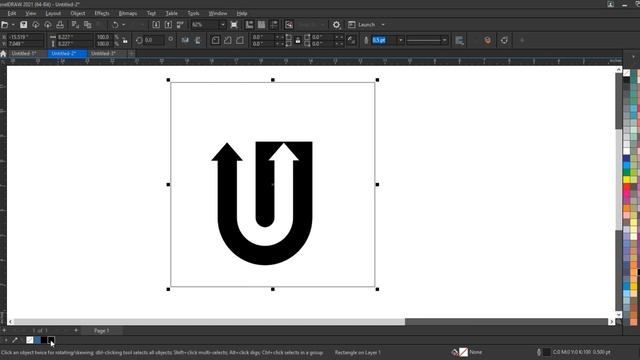The width and height of the screenshot is (640, 360).
Task: Open the Table menu
Action: point(171,13)
